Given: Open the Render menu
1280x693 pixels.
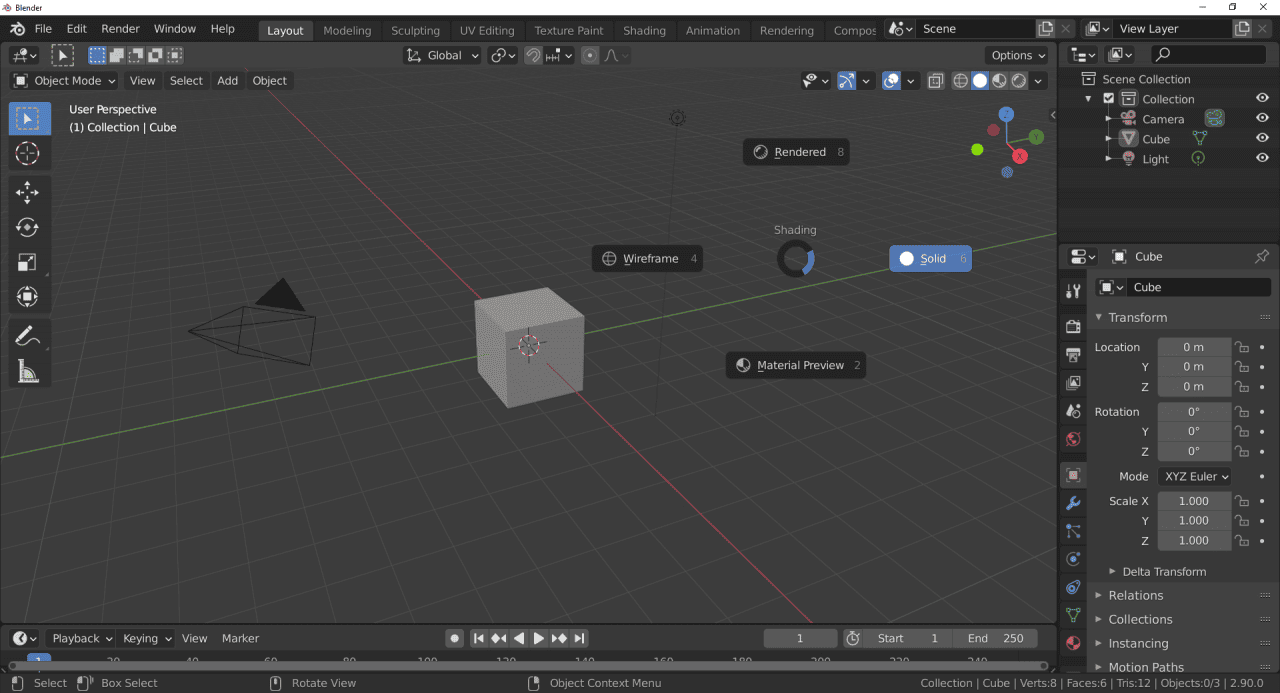Looking at the screenshot, I should point(120,28).
